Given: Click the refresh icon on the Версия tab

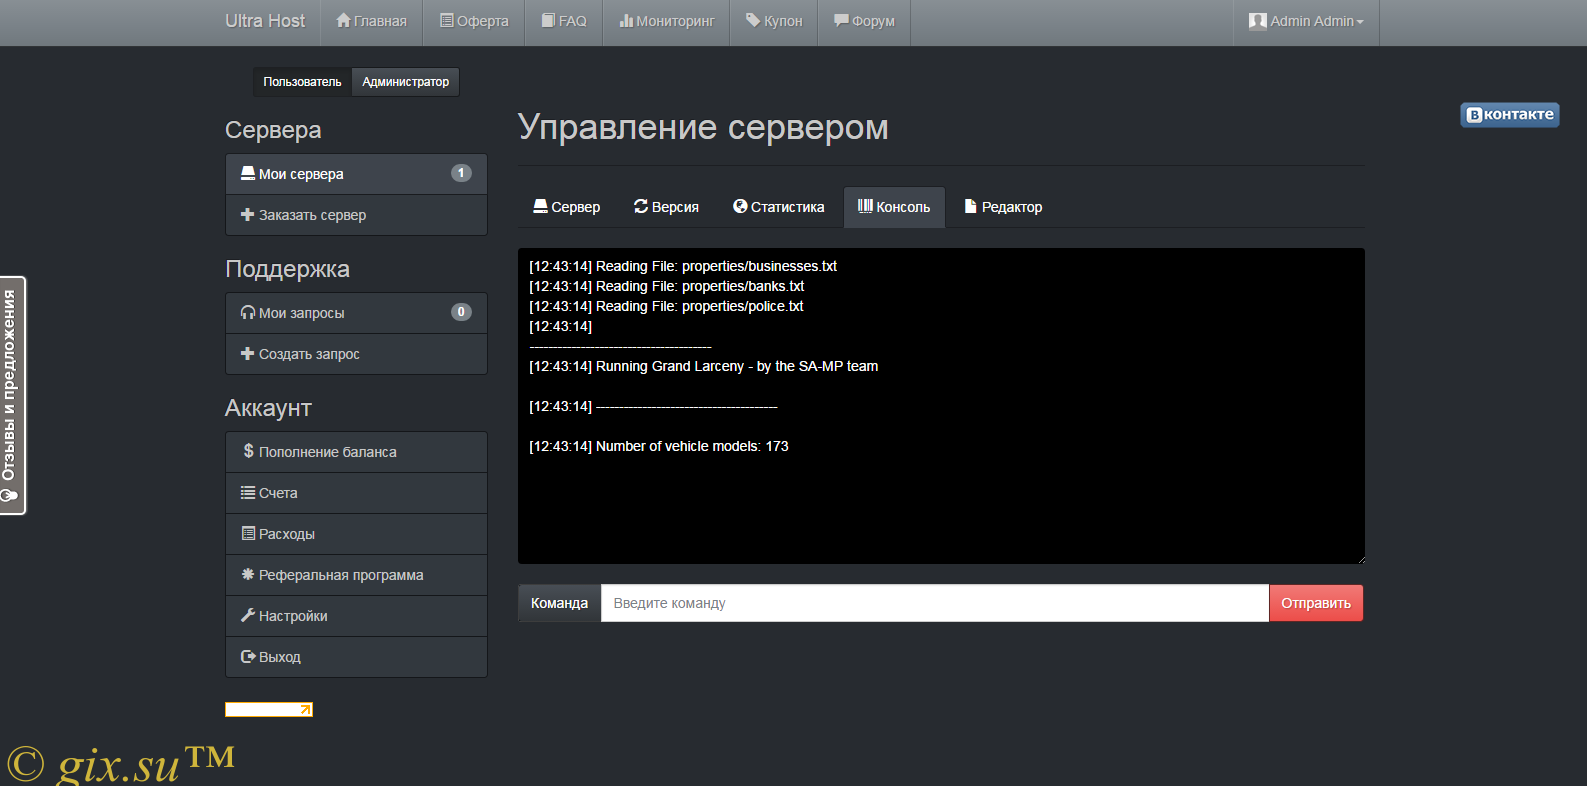Looking at the screenshot, I should (x=641, y=206).
